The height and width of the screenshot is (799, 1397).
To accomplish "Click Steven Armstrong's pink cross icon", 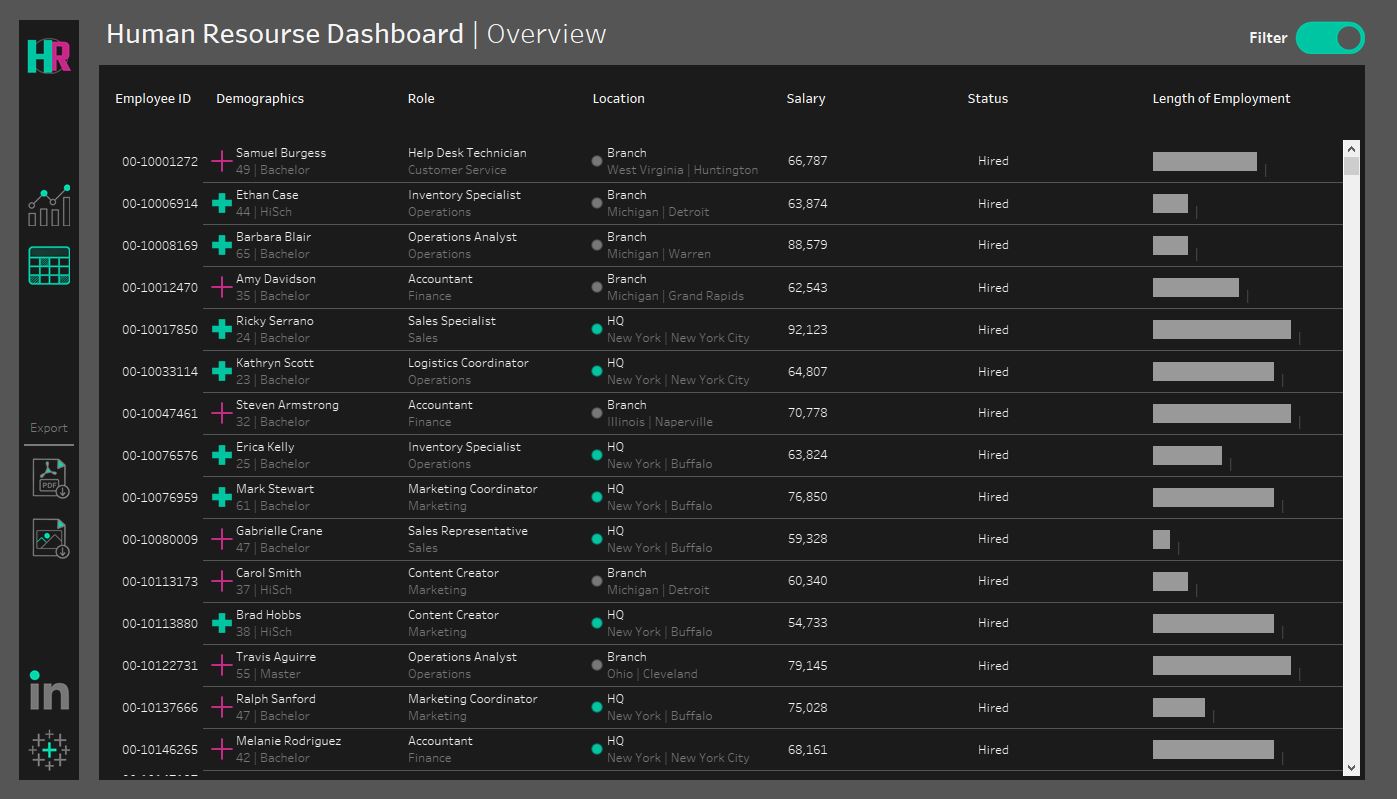I will click(222, 413).
